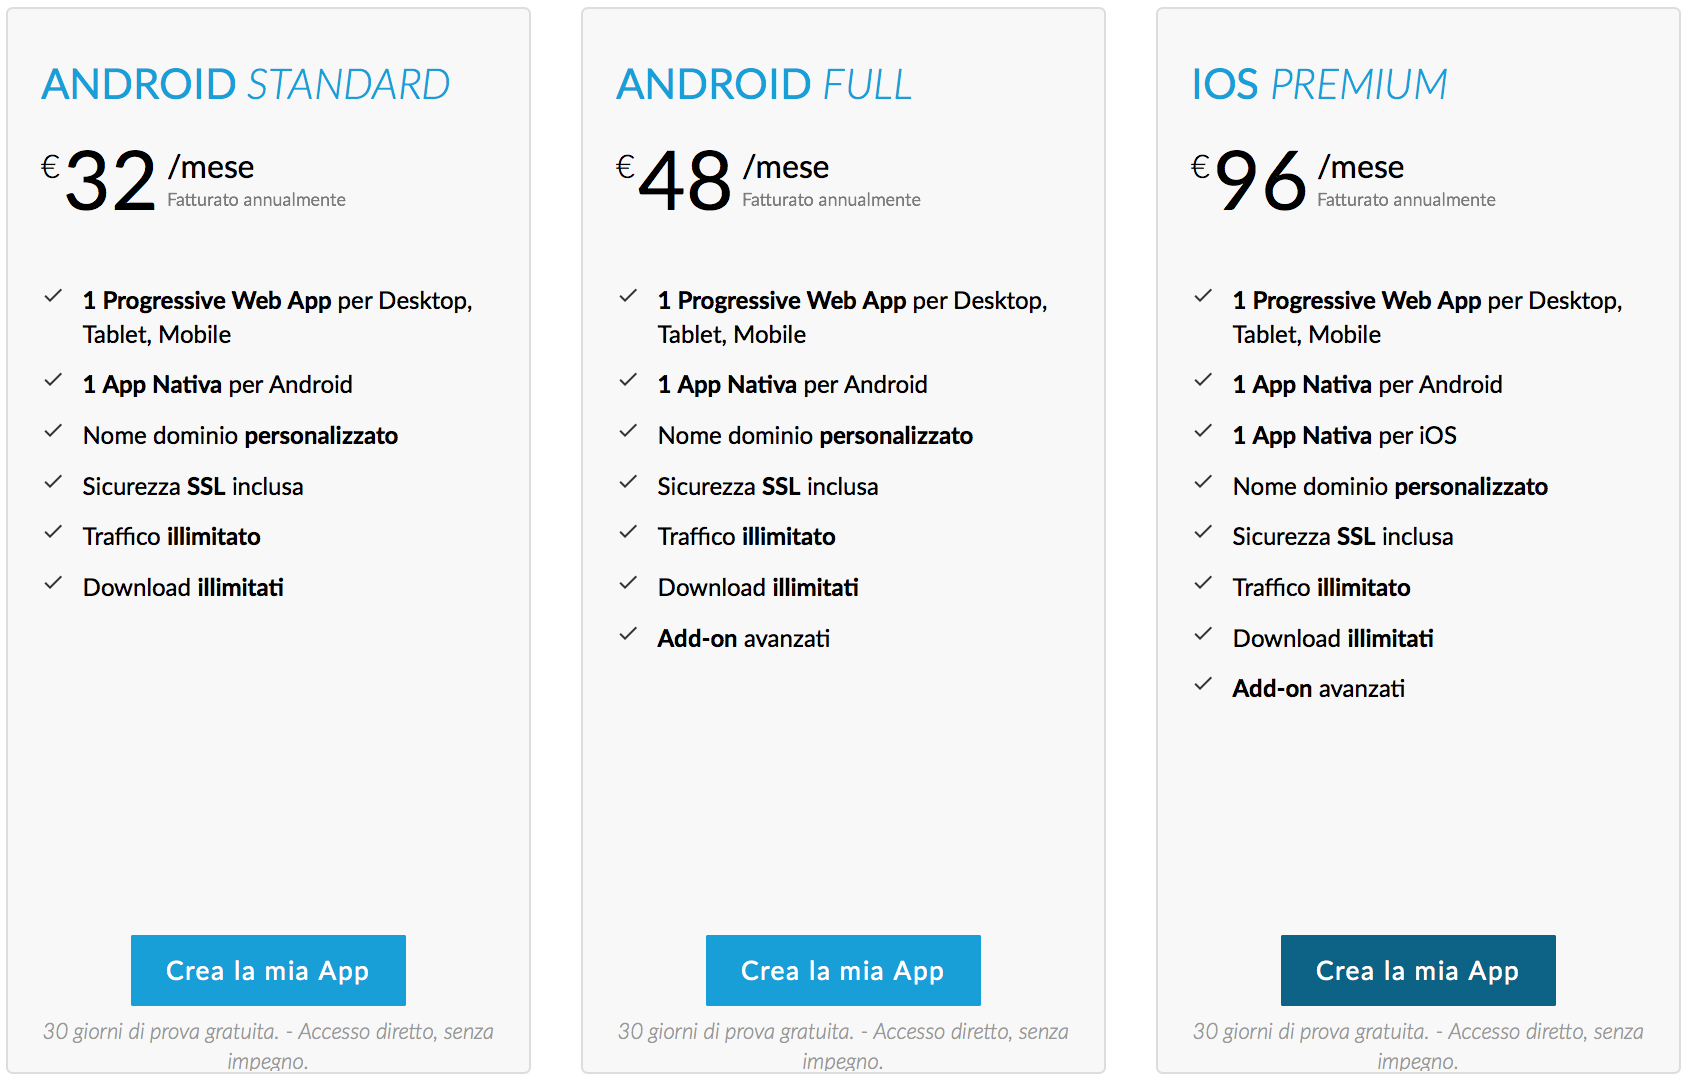Image resolution: width=1688 pixels, height=1080 pixels.
Task: Click Crea la mia App under iOS Premium
Action: (x=1418, y=970)
